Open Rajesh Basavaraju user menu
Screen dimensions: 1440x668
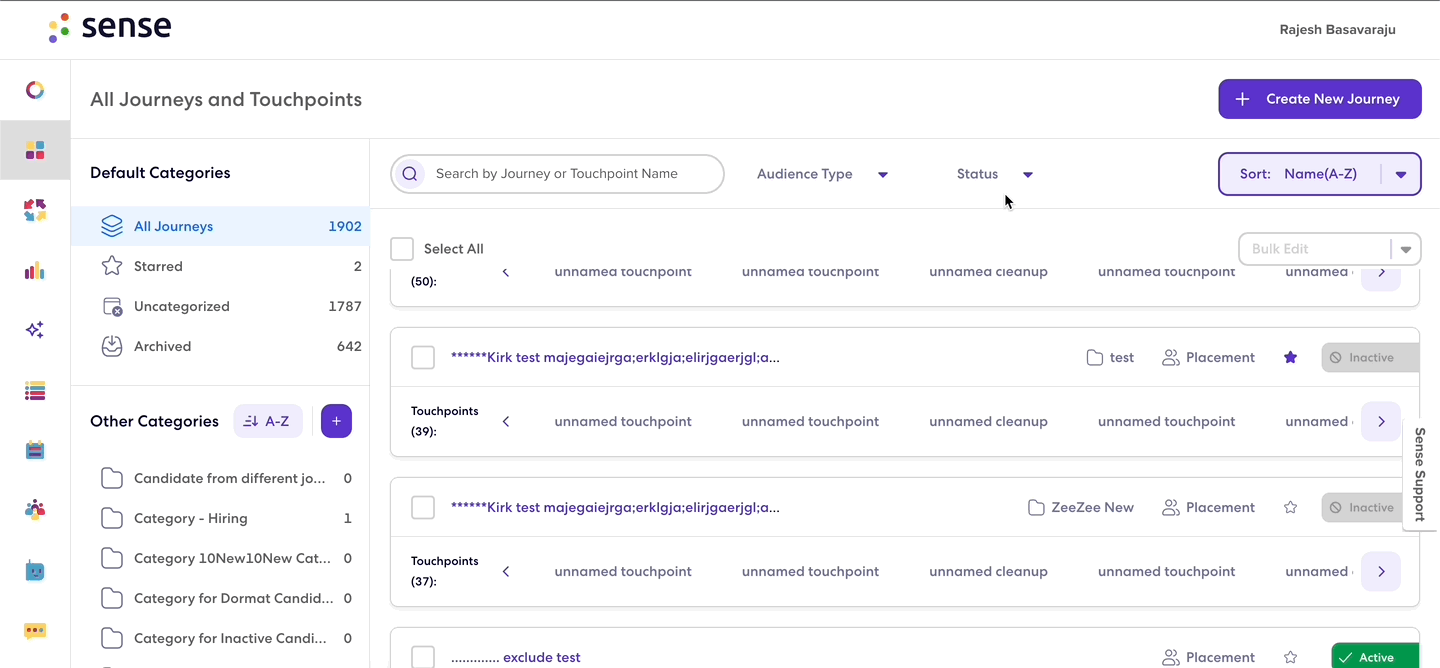click(x=1337, y=29)
